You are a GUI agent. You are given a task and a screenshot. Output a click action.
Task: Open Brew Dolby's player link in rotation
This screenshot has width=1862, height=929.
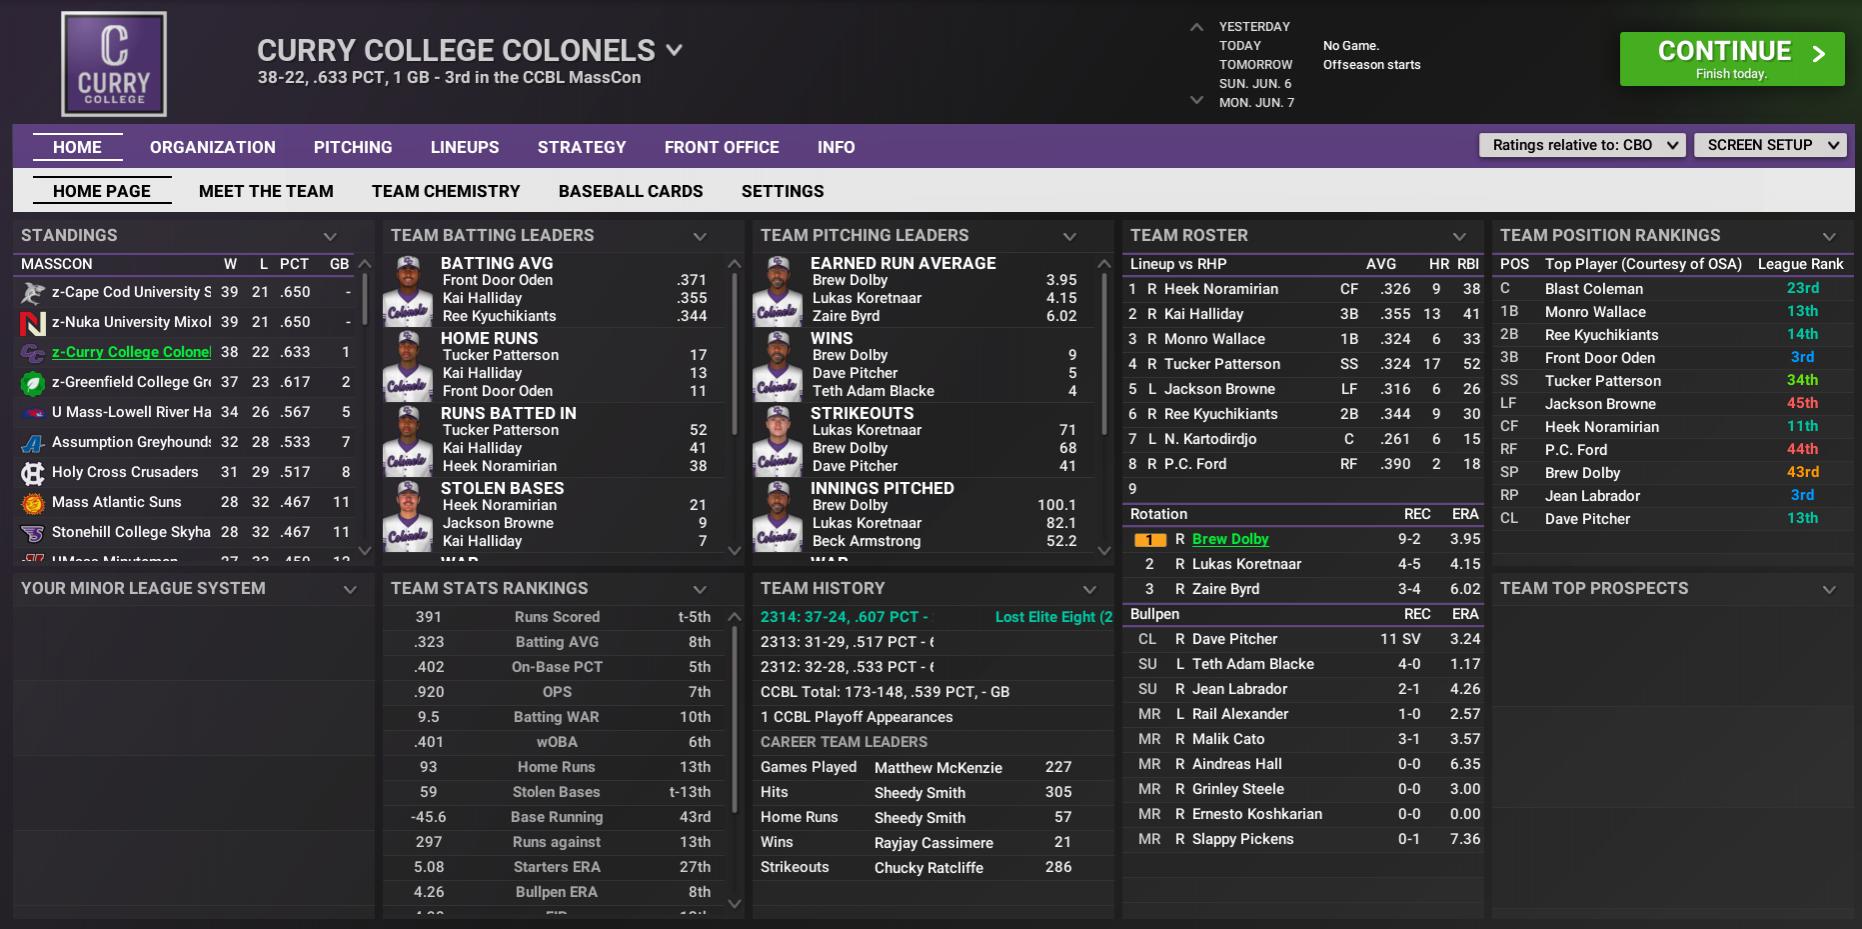[1230, 539]
